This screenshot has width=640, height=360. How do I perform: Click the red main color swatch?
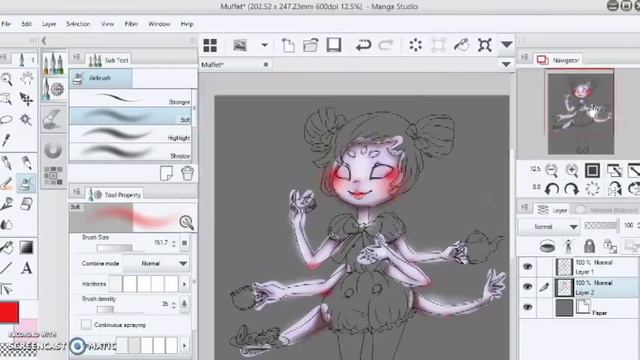click(x=9, y=312)
